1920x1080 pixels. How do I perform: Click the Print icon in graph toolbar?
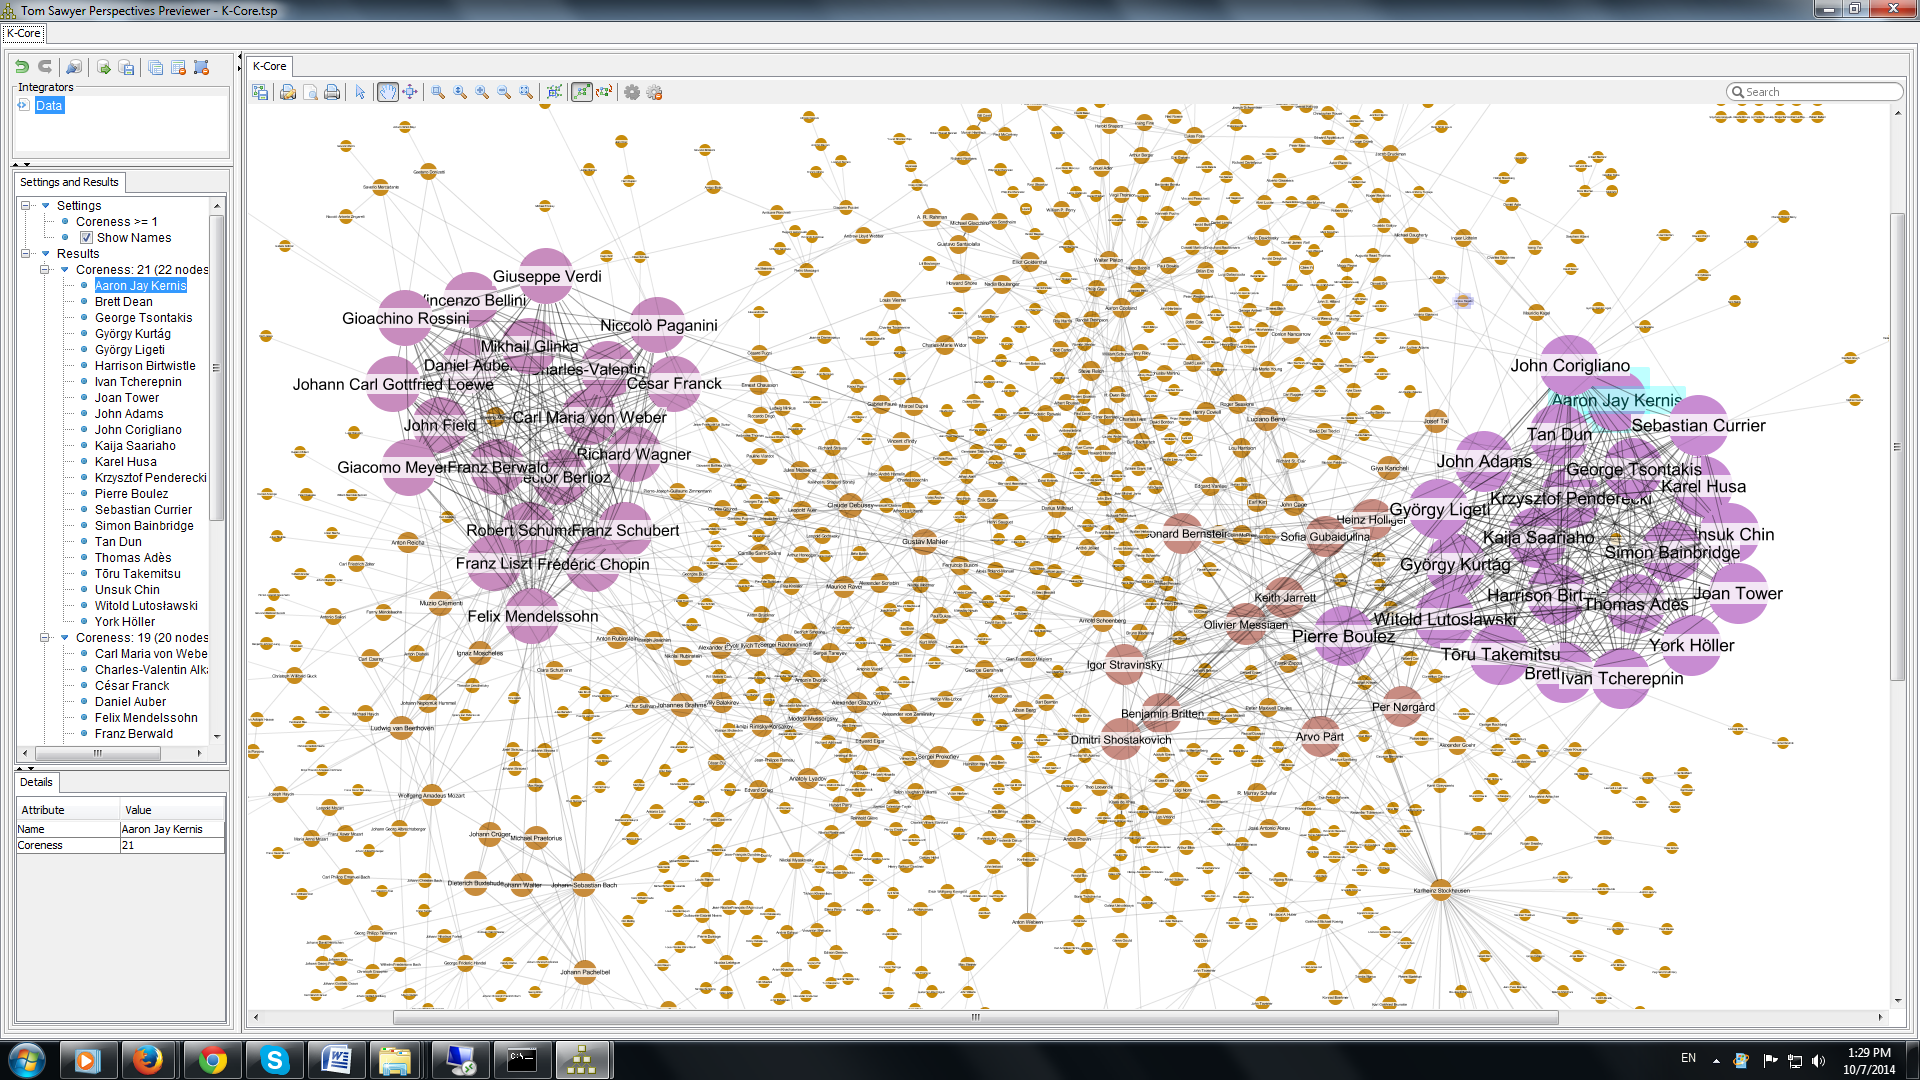(333, 92)
